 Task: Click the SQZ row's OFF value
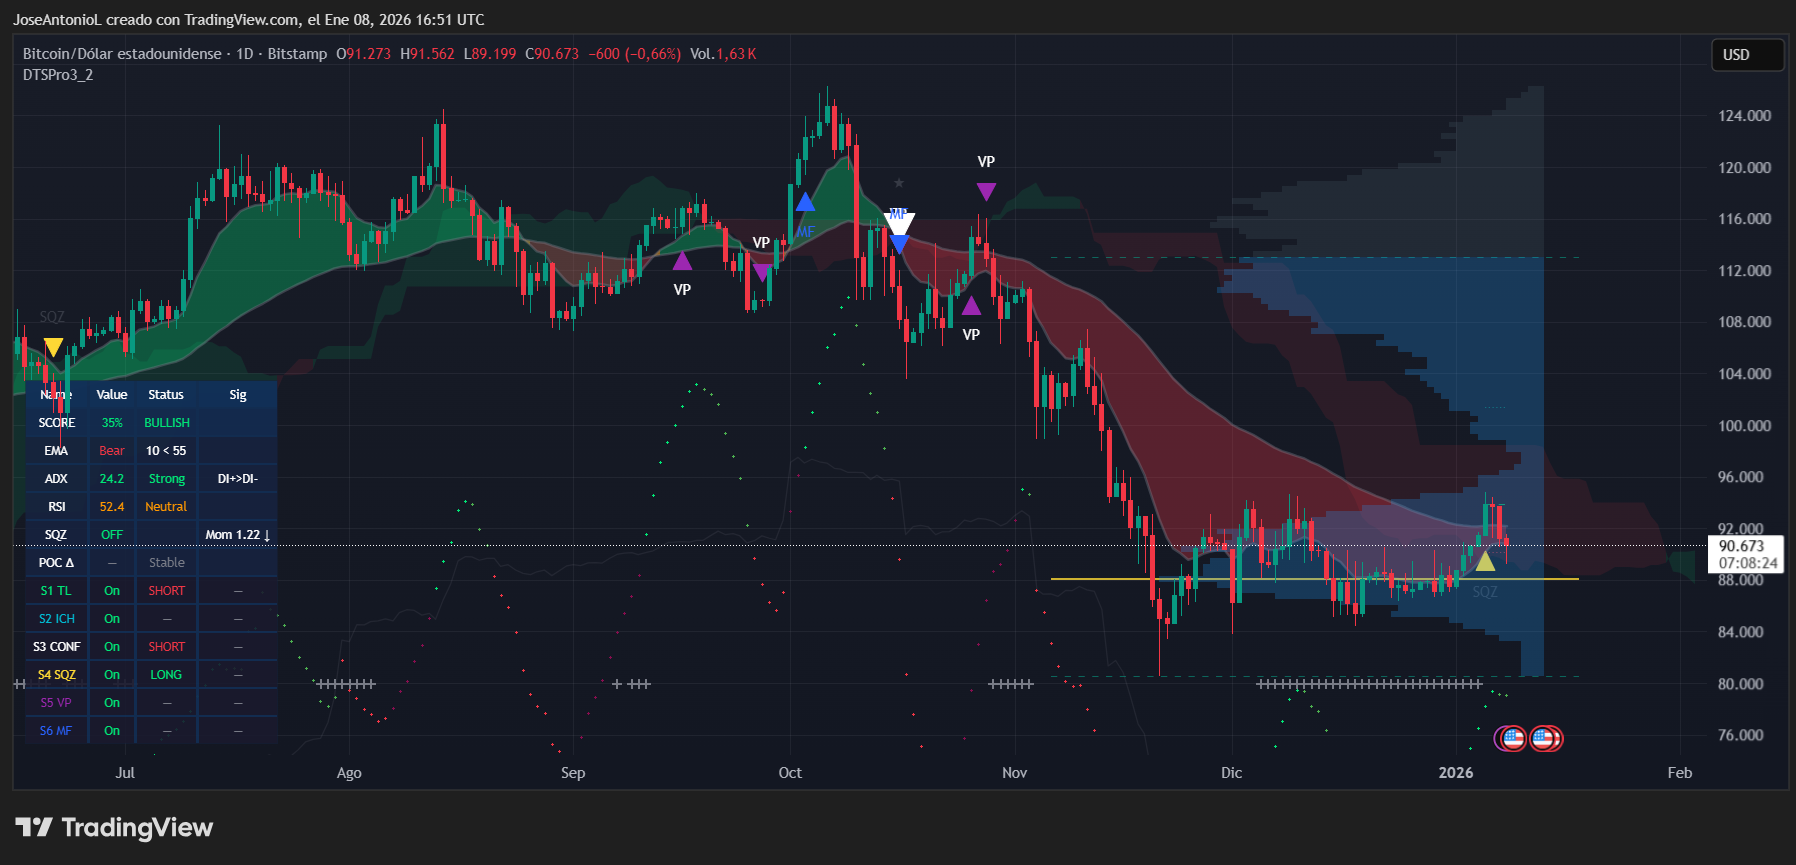[112, 535]
